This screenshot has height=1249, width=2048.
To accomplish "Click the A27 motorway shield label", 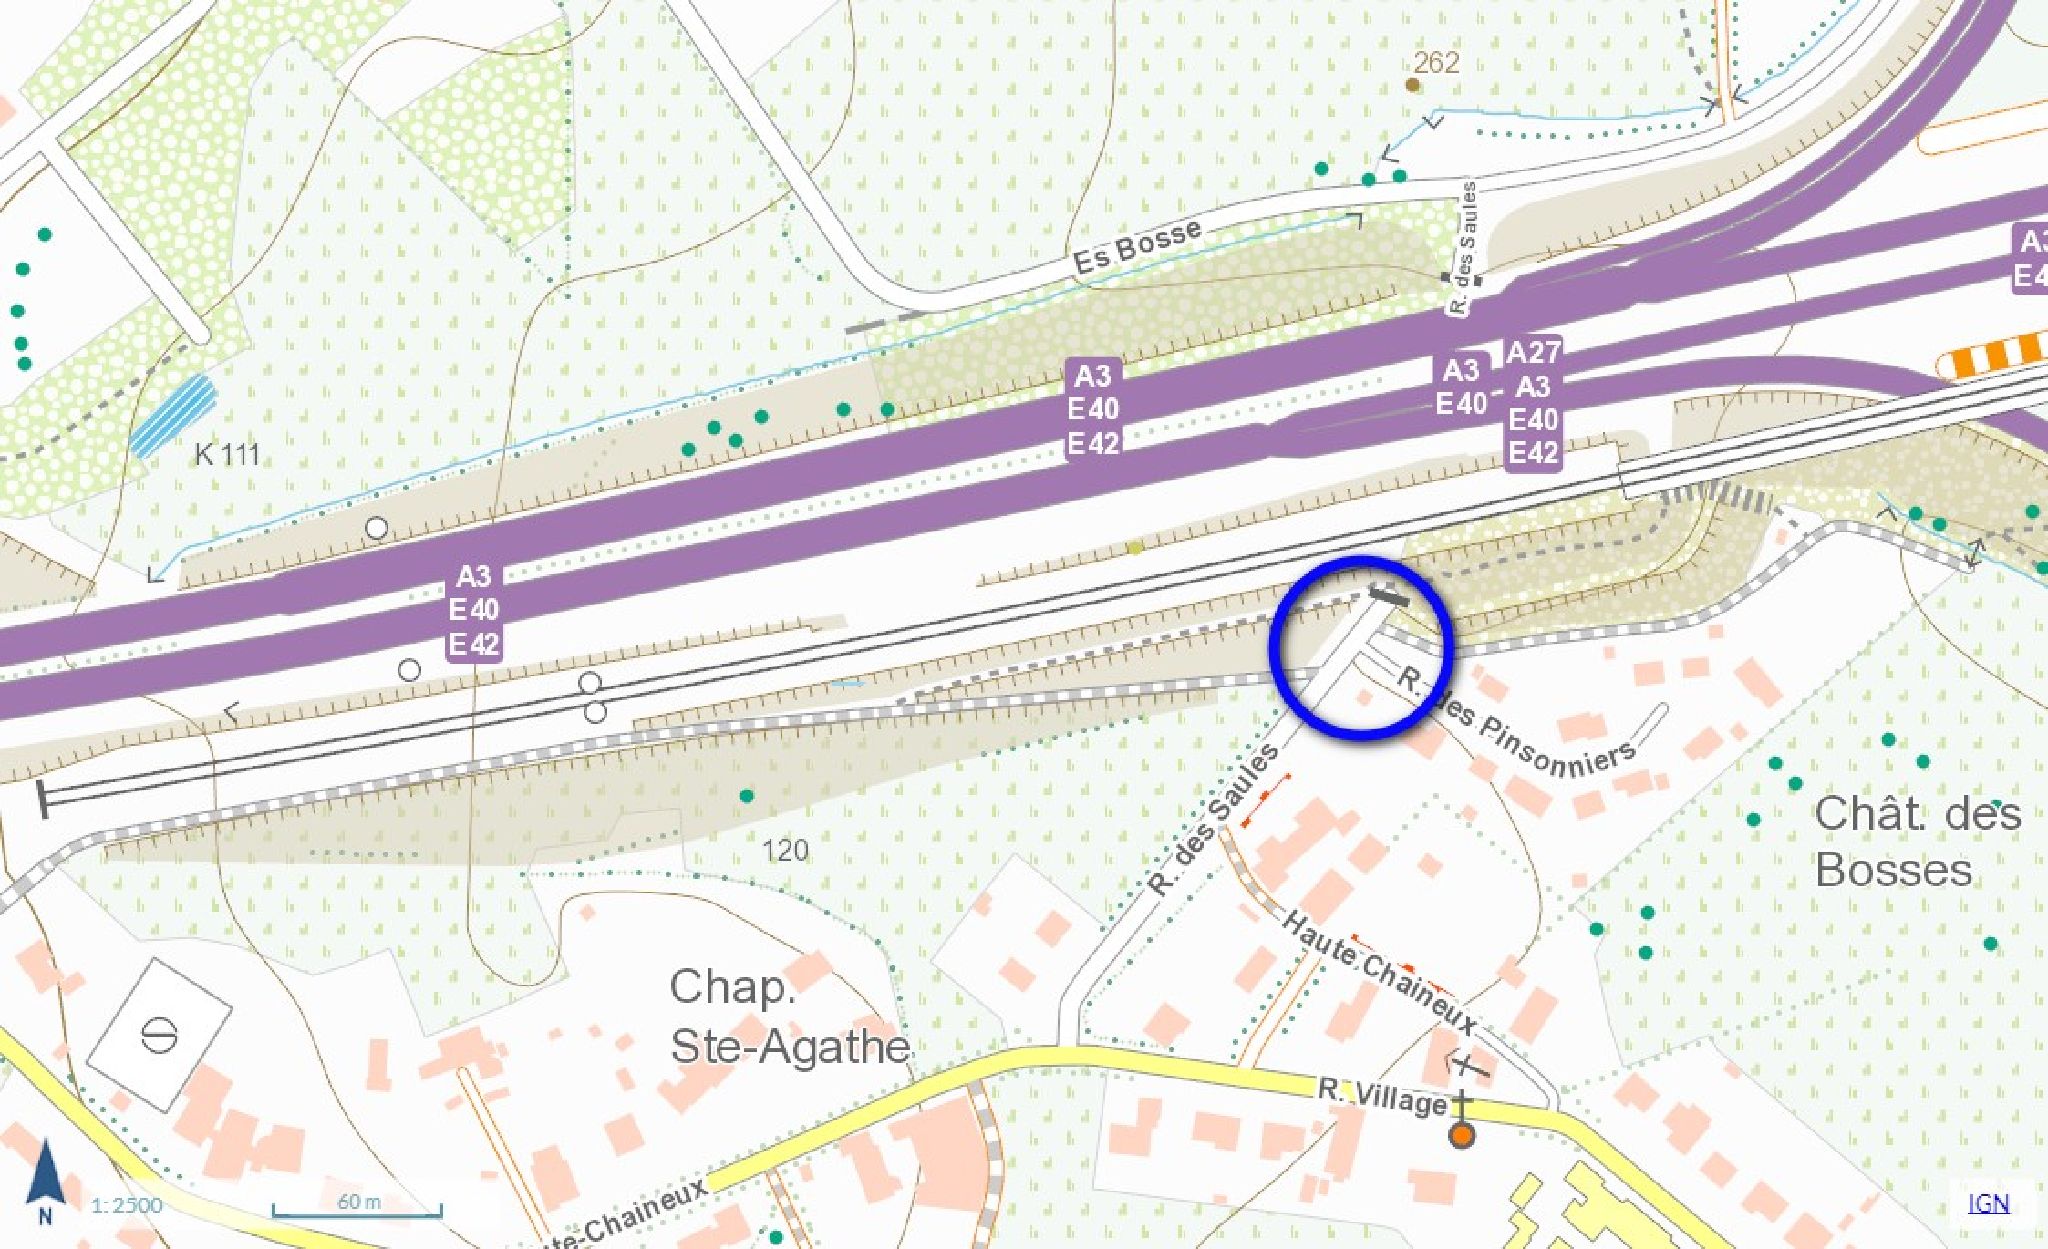I will pos(1533,352).
